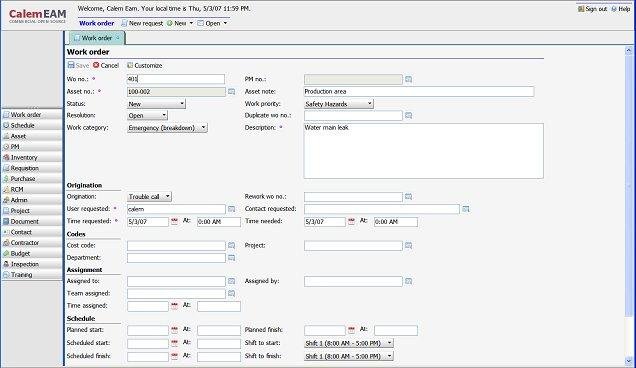This screenshot has height=368, width=636.
Task: Open the Shift to finish dropdown
Action: click(x=349, y=356)
